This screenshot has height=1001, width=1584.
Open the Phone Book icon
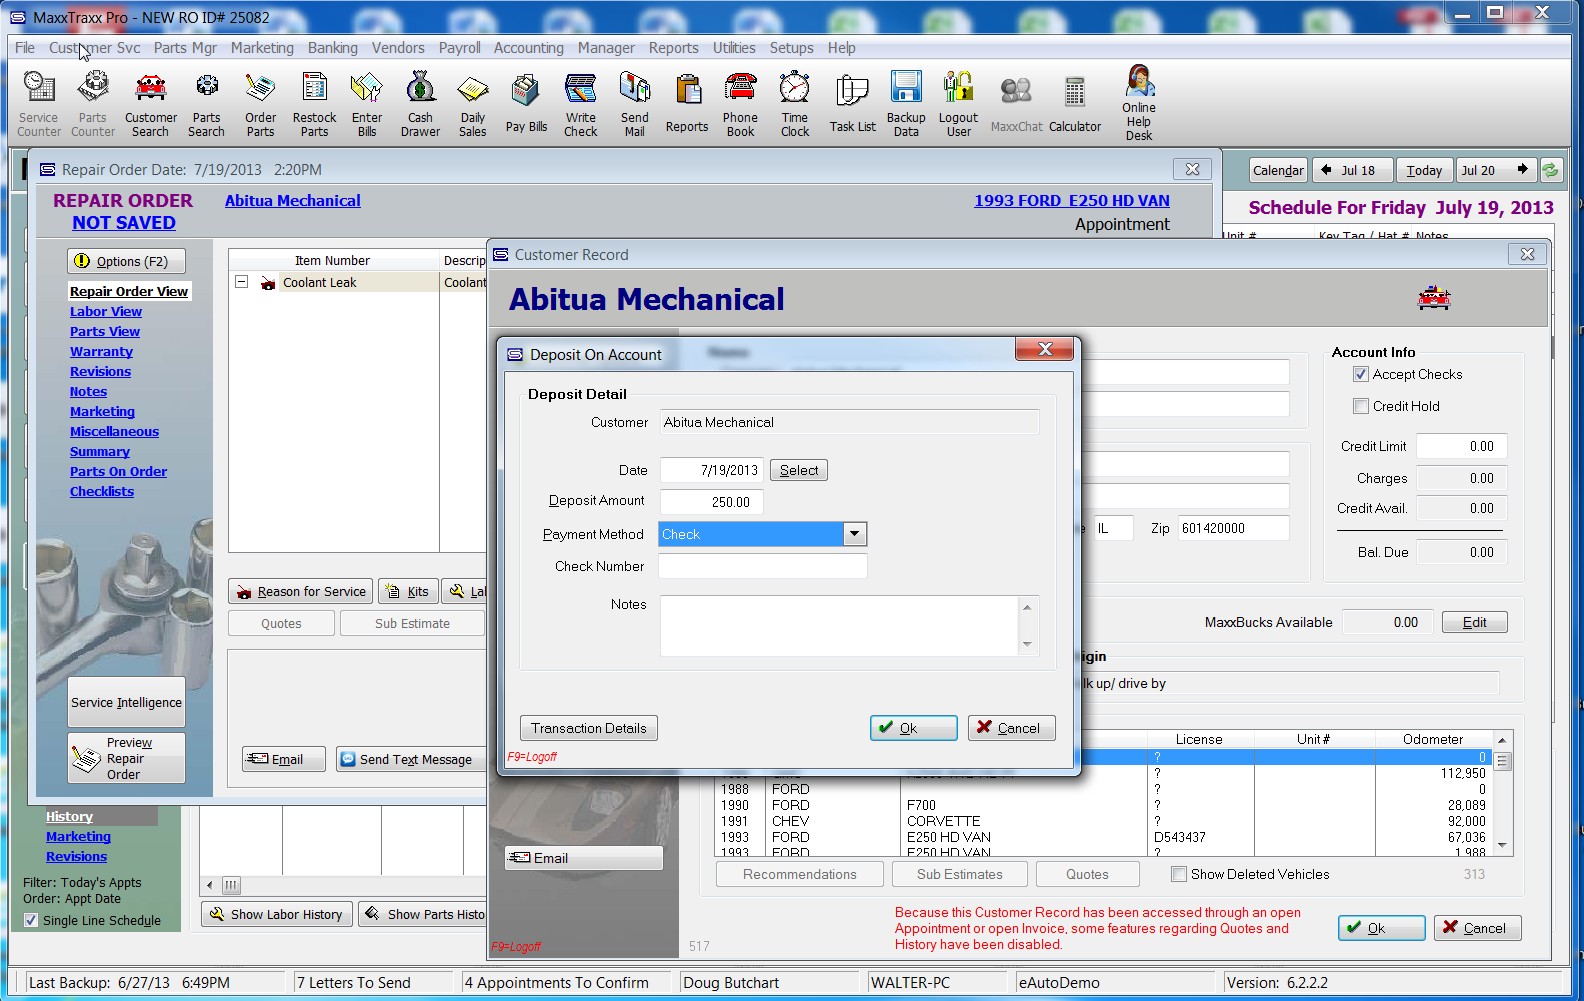741,104
